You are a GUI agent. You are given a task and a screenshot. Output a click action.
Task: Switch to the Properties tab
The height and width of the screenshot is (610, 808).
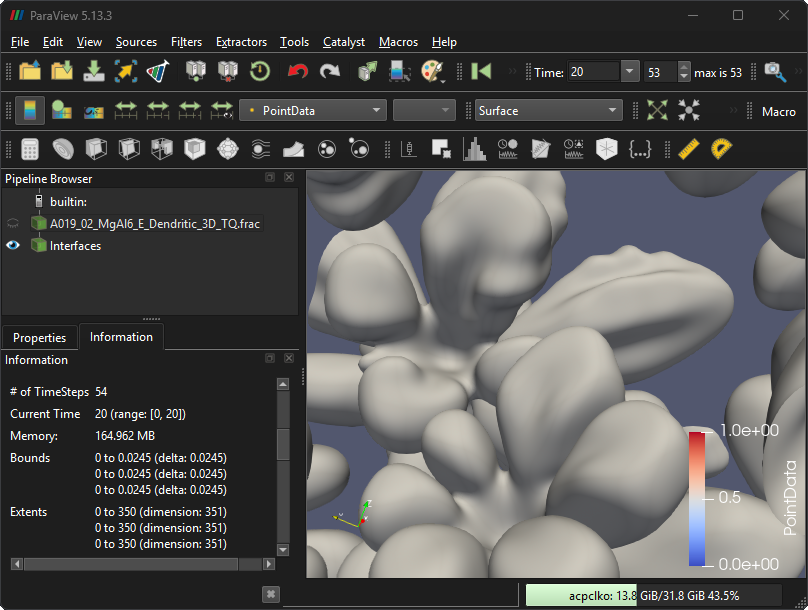click(x=40, y=338)
